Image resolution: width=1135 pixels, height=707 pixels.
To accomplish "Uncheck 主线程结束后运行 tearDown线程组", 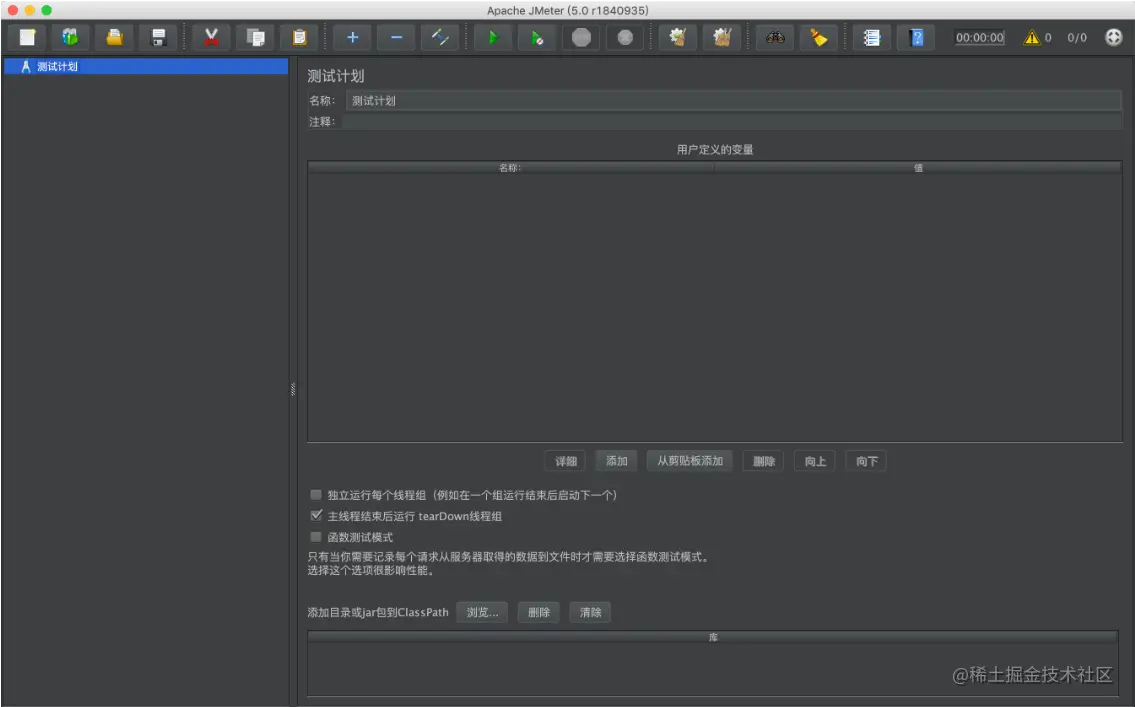I will [316, 516].
